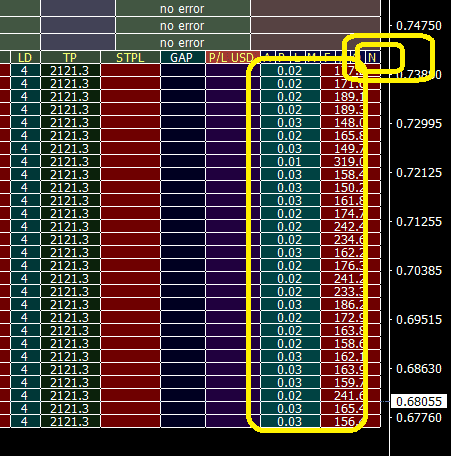
Task: Select the 0.69515 price axis label
Action: (x=419, y=320)
